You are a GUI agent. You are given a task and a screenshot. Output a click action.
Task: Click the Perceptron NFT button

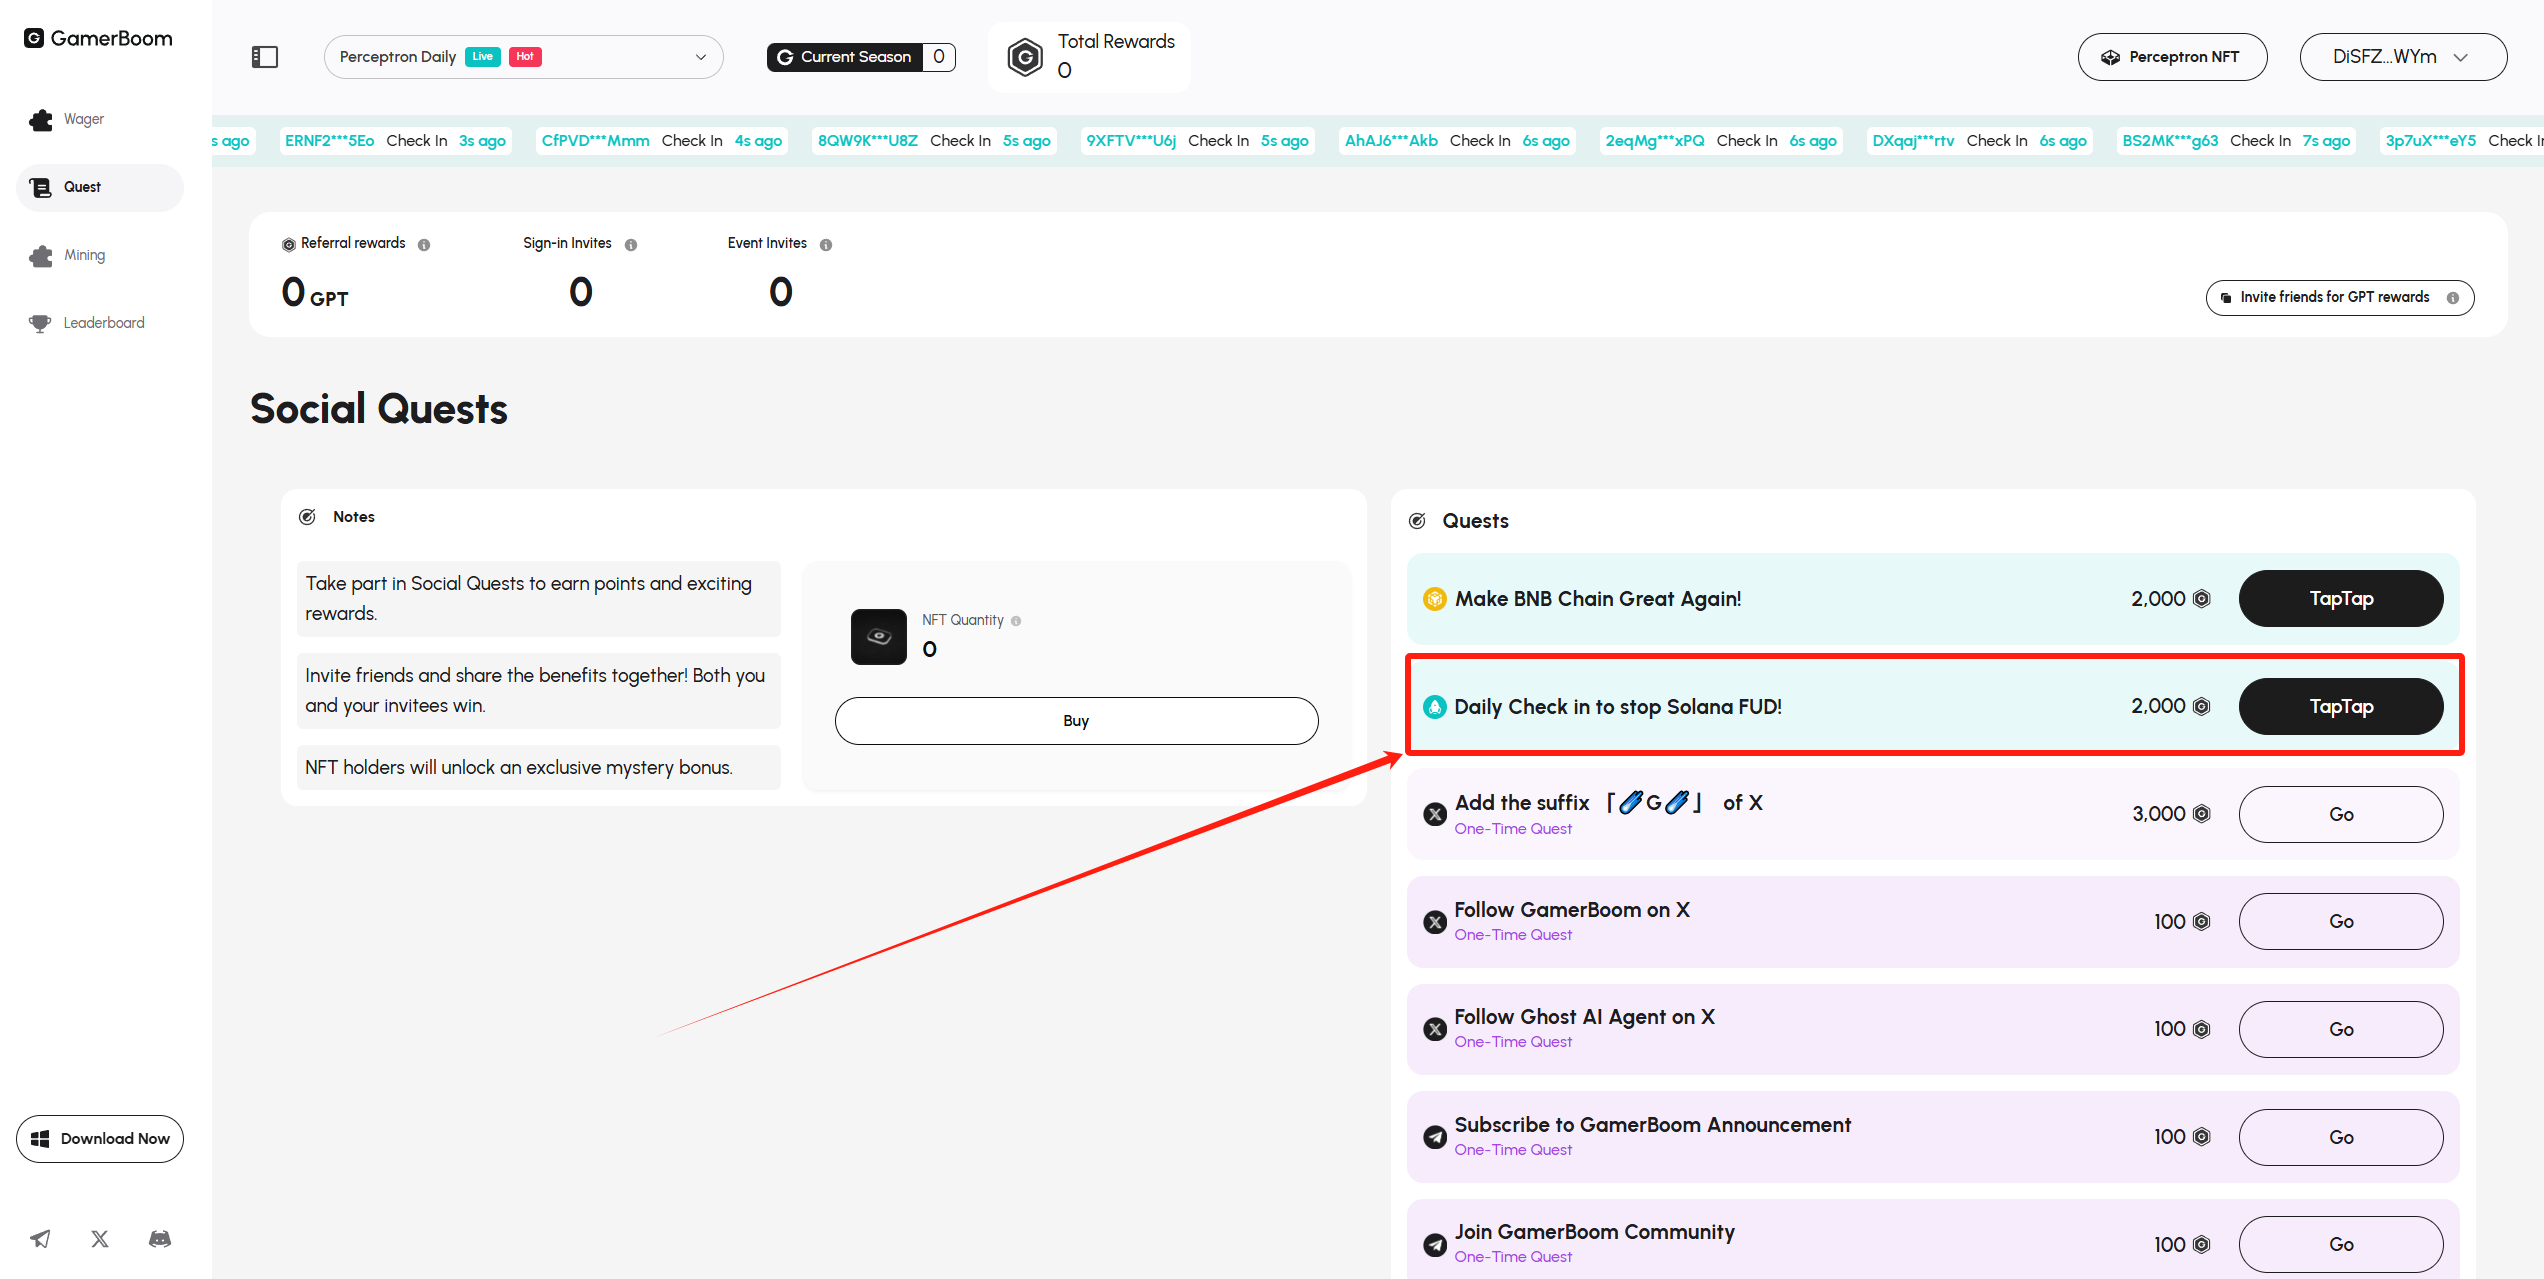click(x=2172, y=57)
